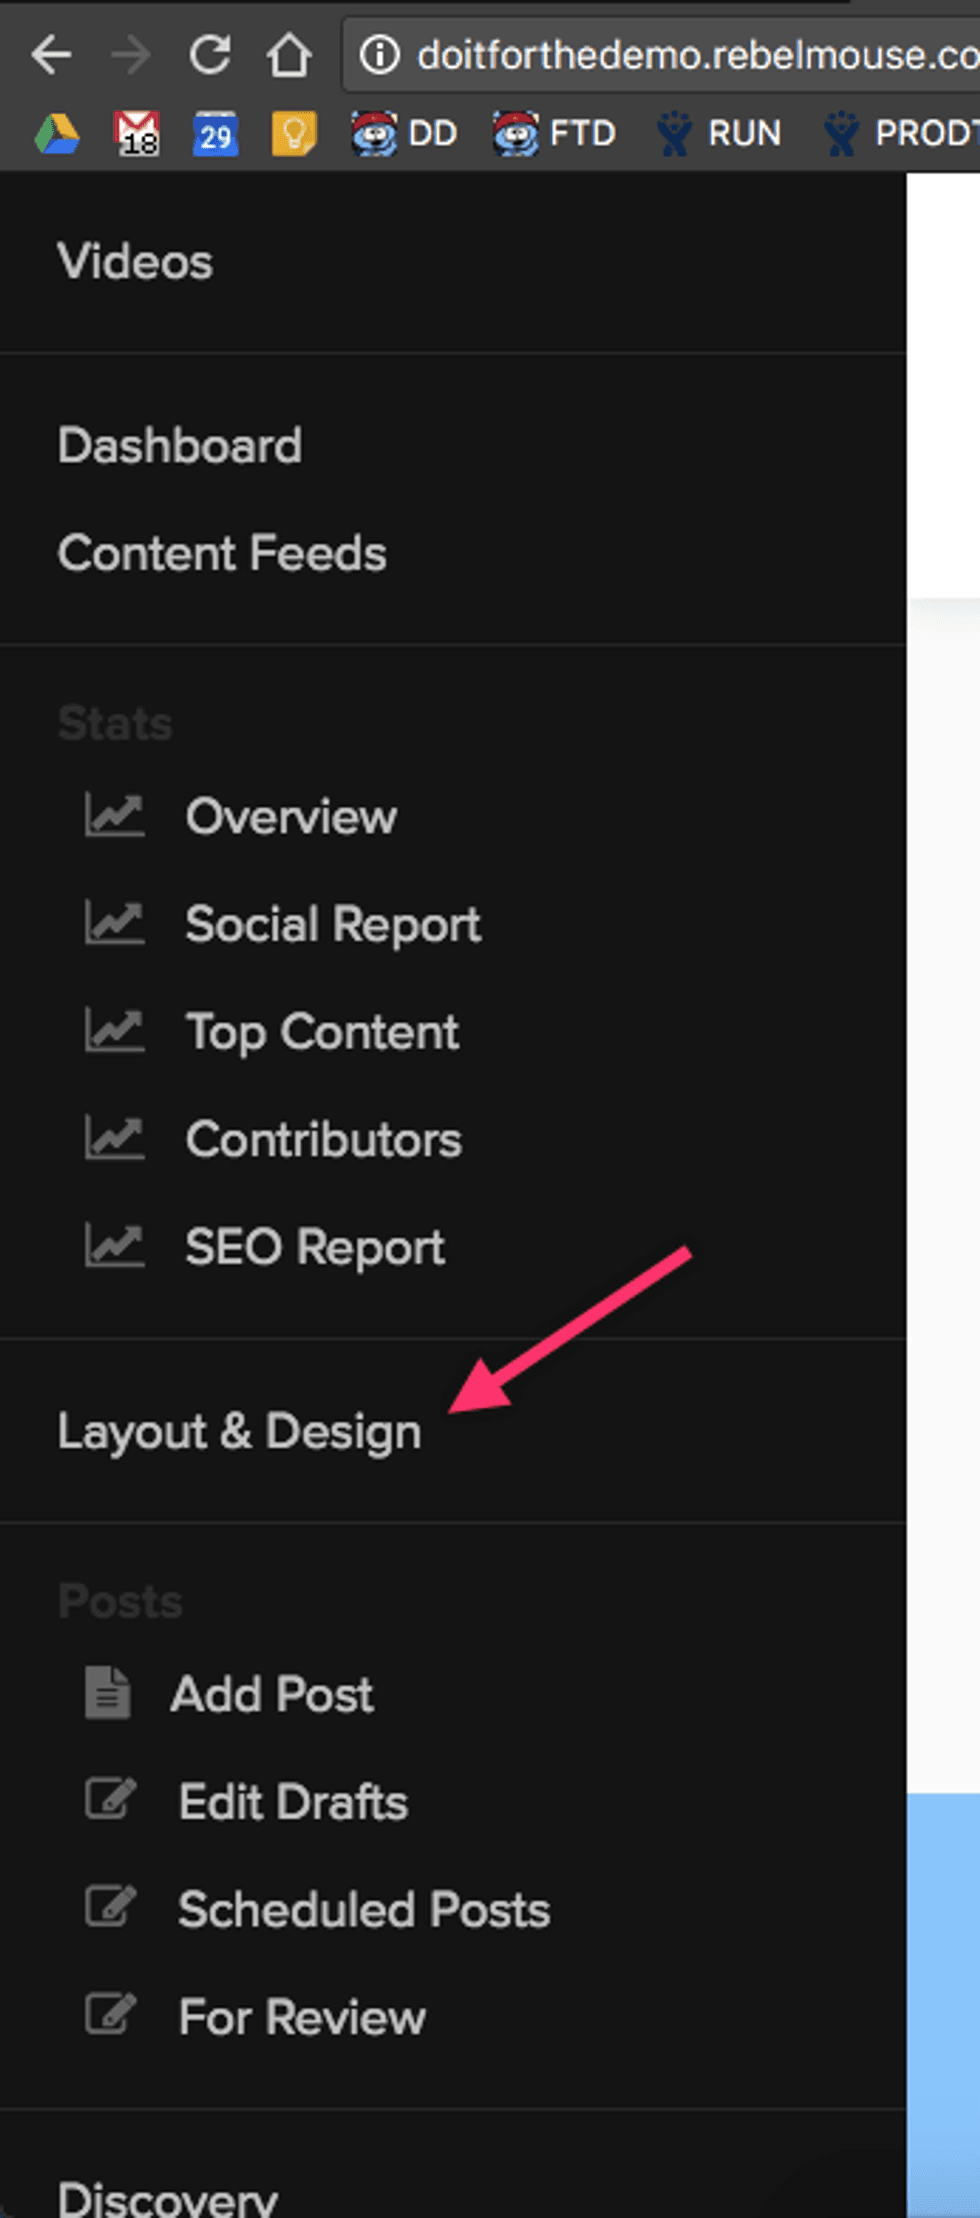Viewport: 980px width, 2218px height.
Task: Click the chart icon beside Contributors
Action: 115,1138
